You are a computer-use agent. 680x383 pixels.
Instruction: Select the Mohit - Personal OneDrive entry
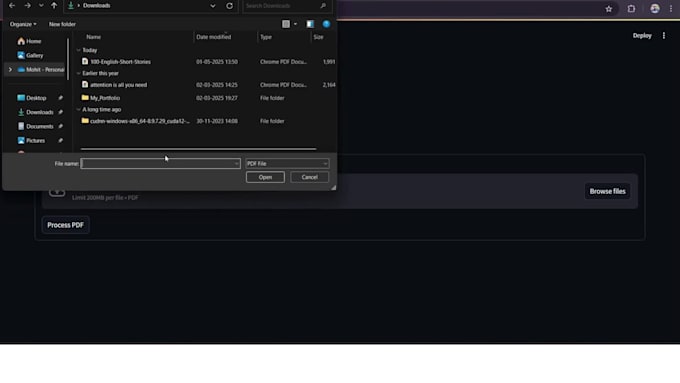(41, 69)
